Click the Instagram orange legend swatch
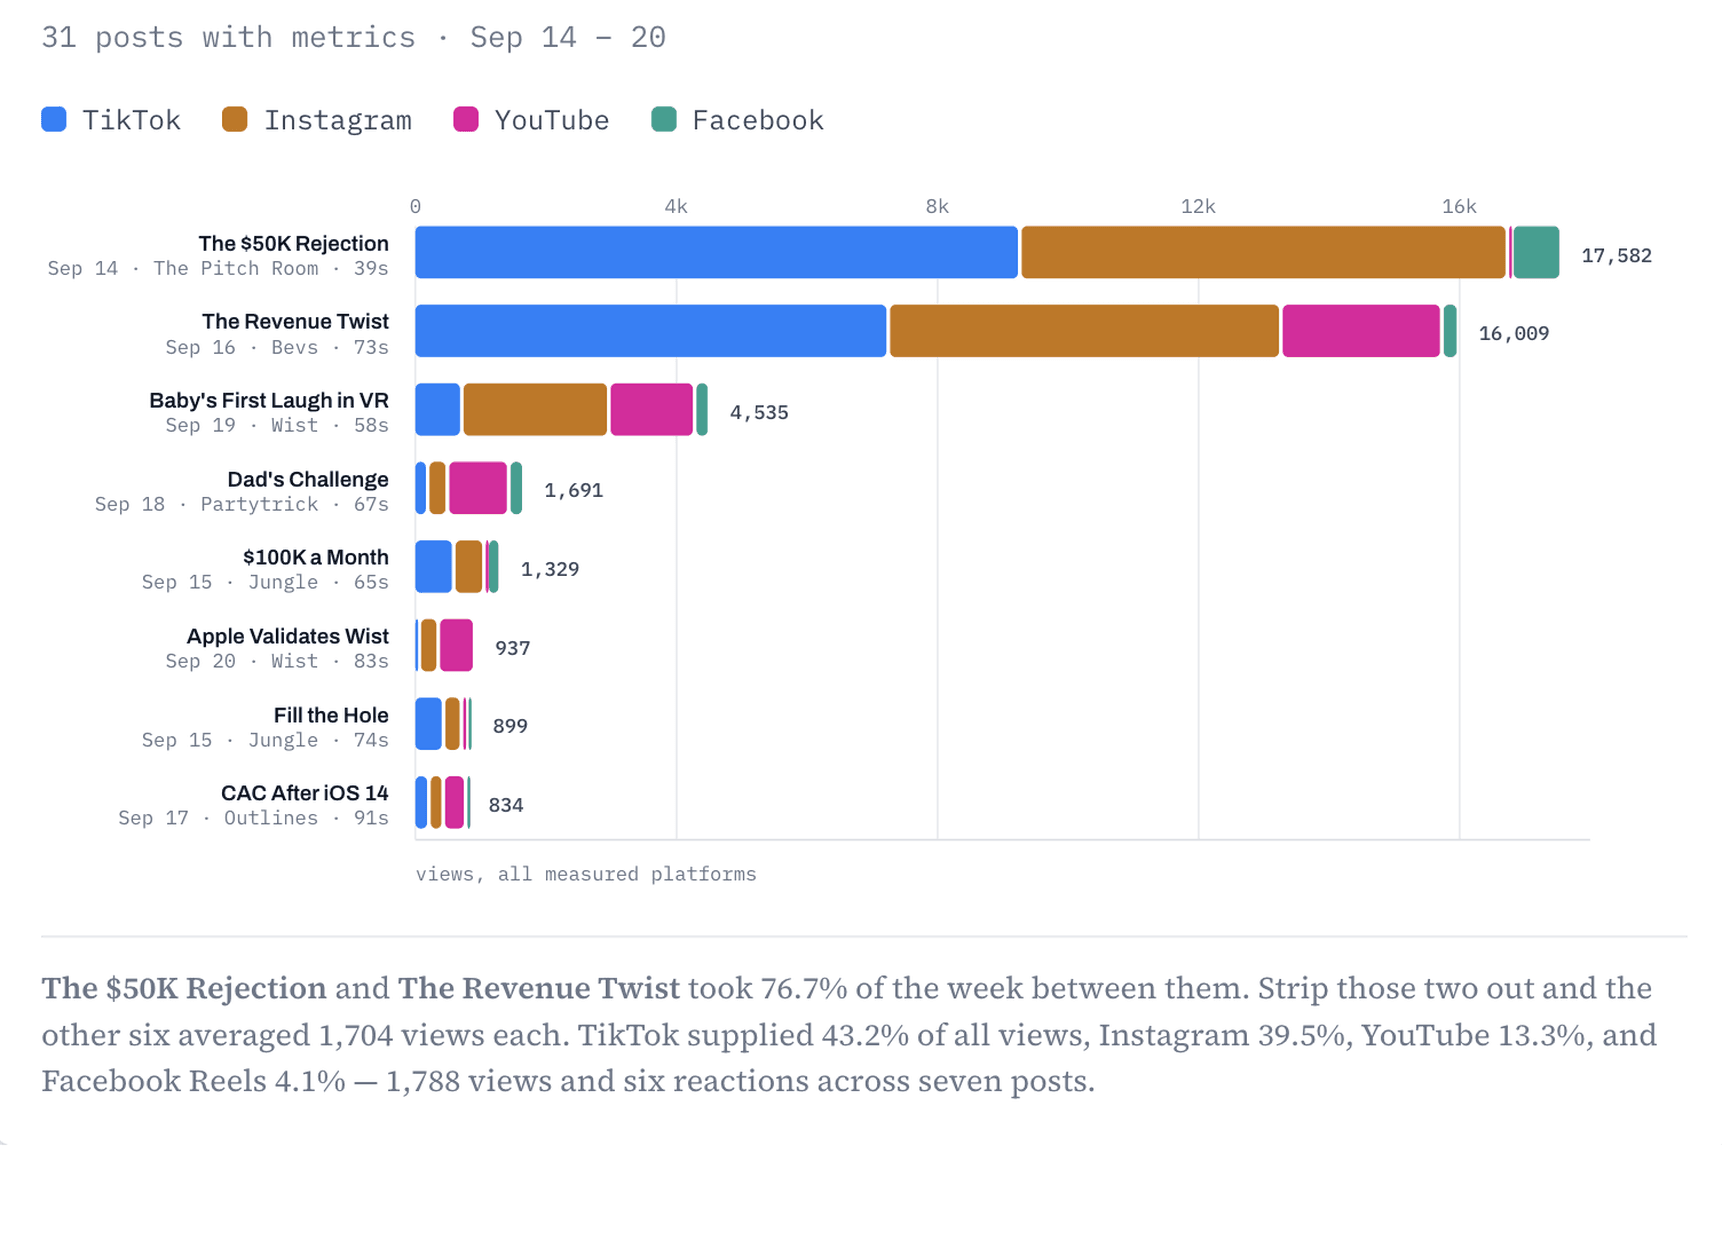Screen dimensions: 1722x1240 tap(235, 119)
